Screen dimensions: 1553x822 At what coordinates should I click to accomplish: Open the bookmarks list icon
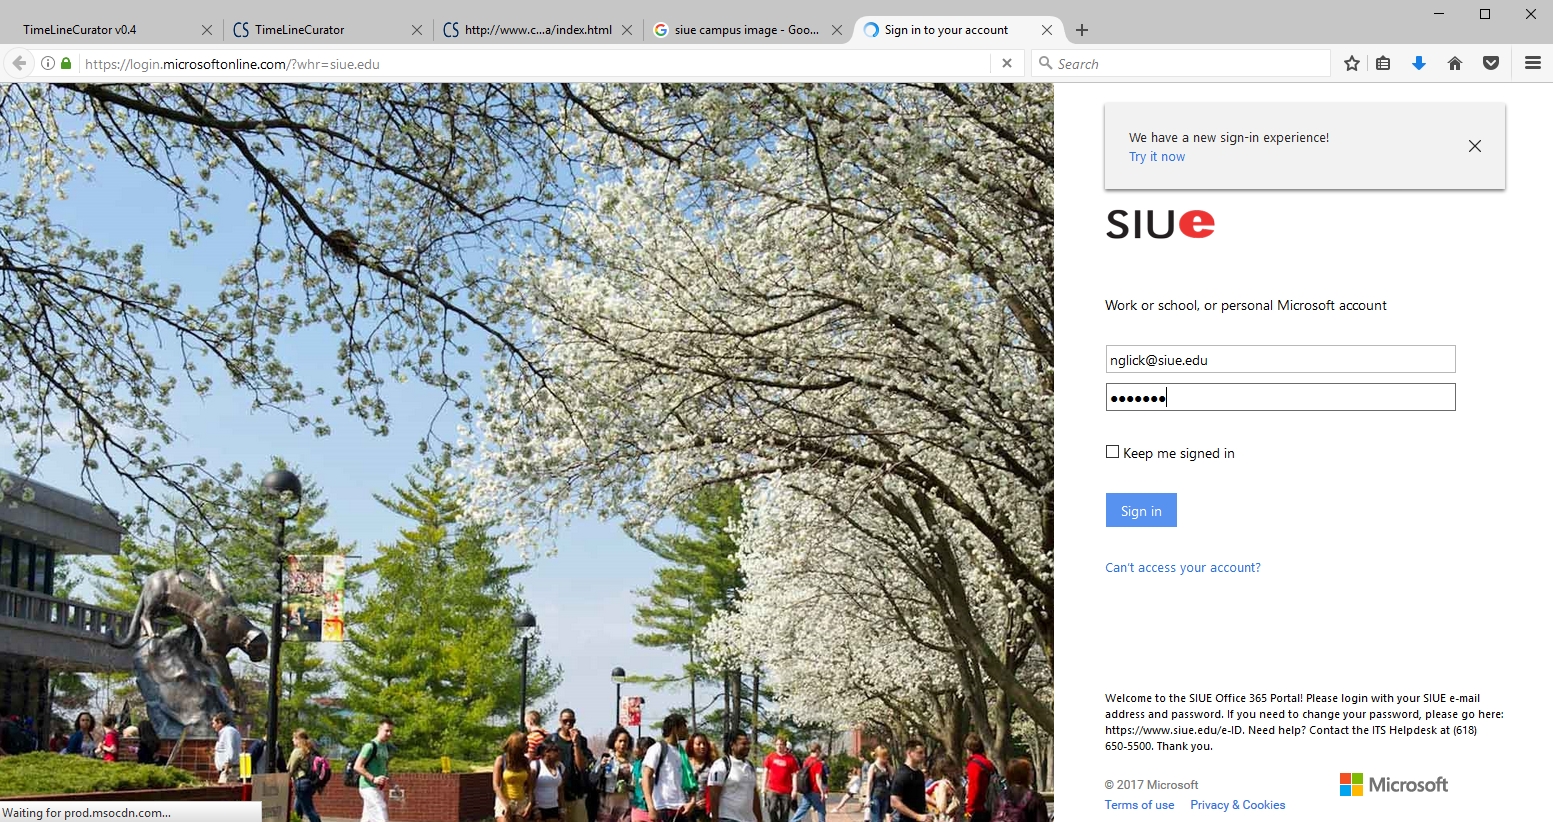pyautogui.click(x=1383, y=63)
